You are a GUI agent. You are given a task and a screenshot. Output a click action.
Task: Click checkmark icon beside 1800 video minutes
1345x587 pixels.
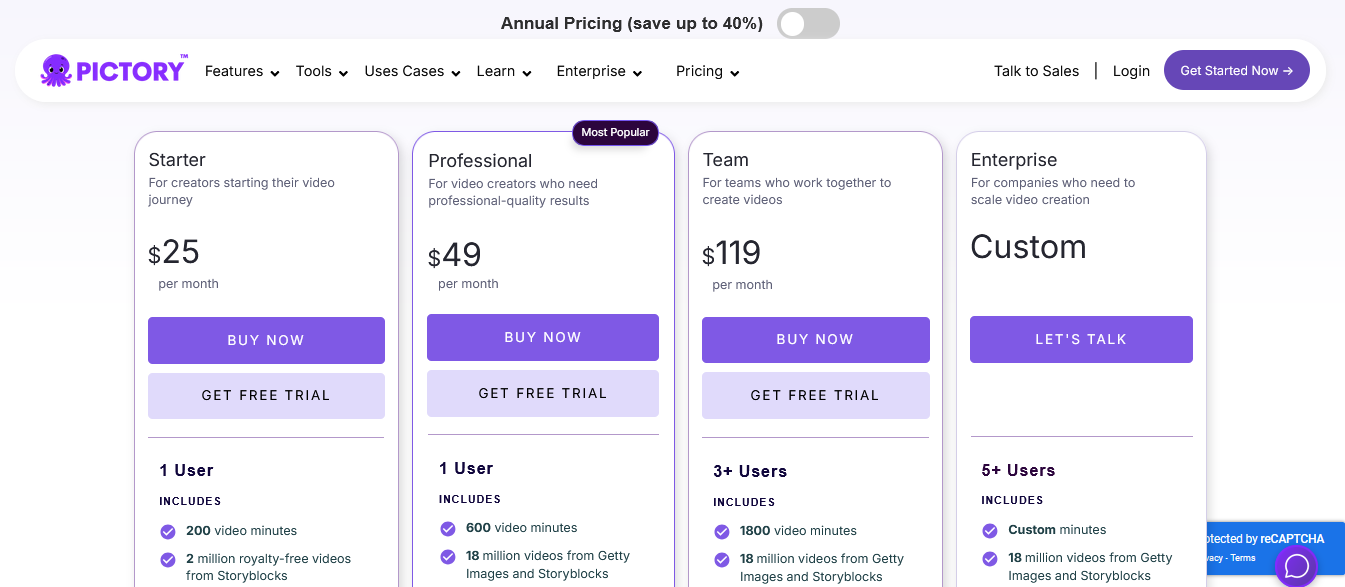[722, 531]
